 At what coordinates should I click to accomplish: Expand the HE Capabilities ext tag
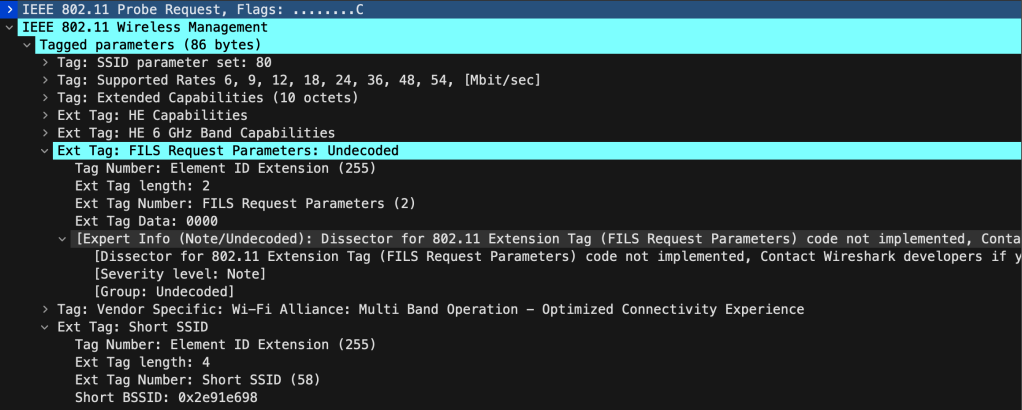[x=45, y=115]
